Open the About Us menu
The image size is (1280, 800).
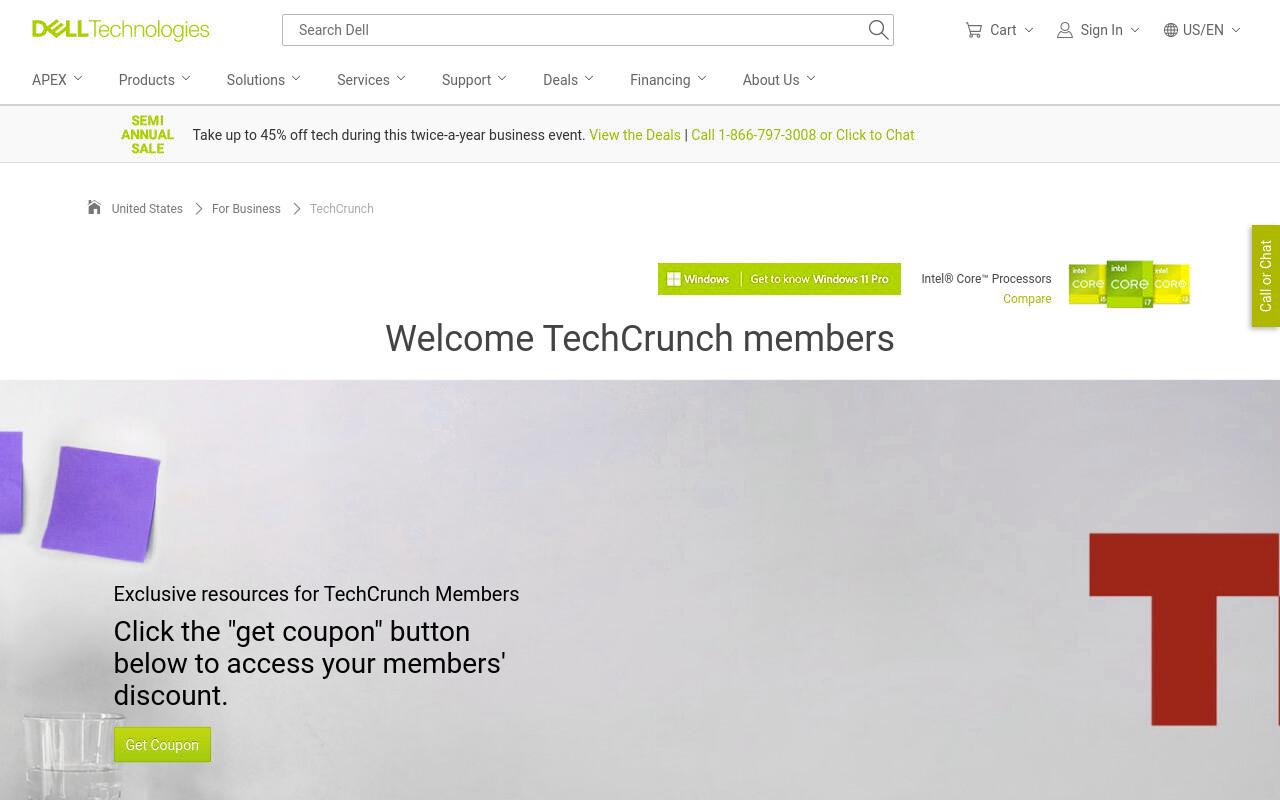[x=779, y=80]
